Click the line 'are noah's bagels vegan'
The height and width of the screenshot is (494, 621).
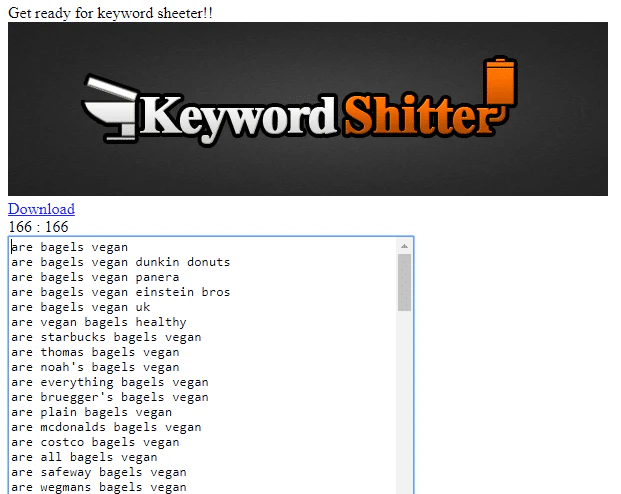95,368
